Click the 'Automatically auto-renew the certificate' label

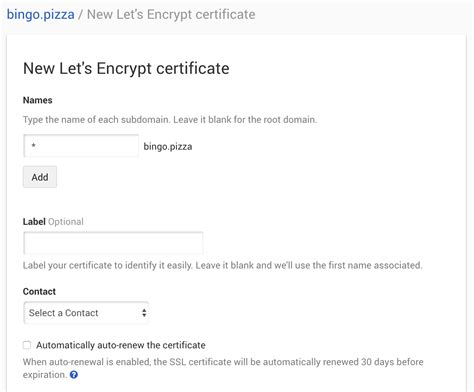pyautogui.click(x=121, y=345)
